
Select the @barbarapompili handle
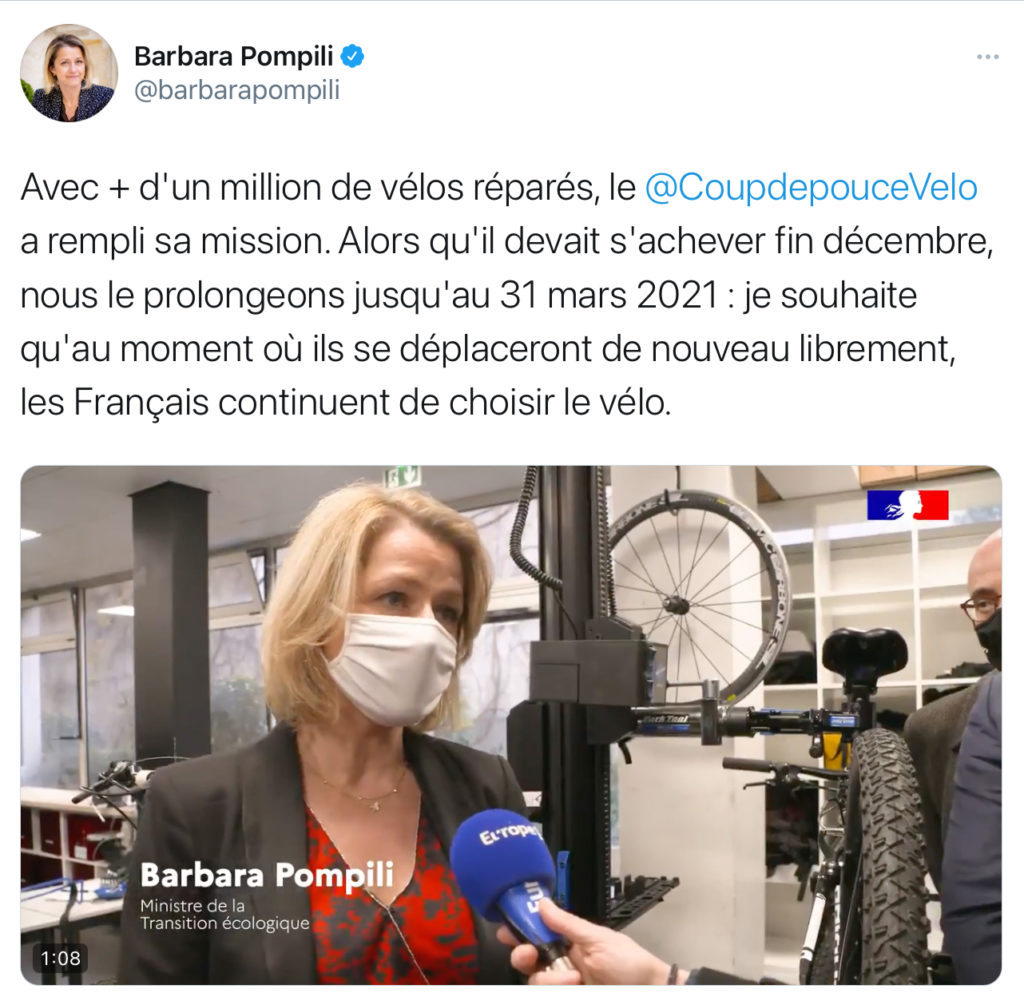[x=237, y=90]
